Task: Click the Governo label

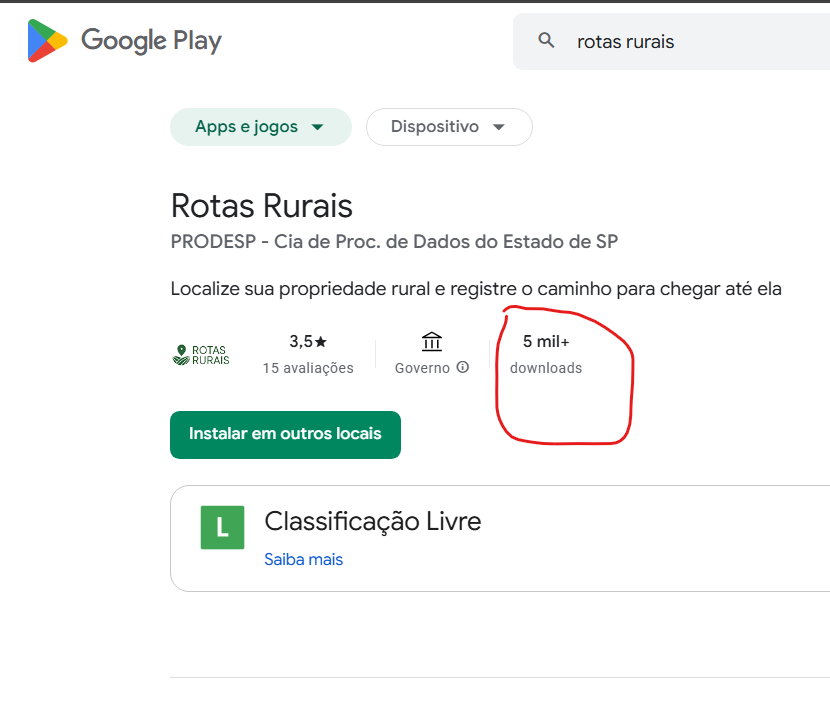Action: click(x=422, y=368)
